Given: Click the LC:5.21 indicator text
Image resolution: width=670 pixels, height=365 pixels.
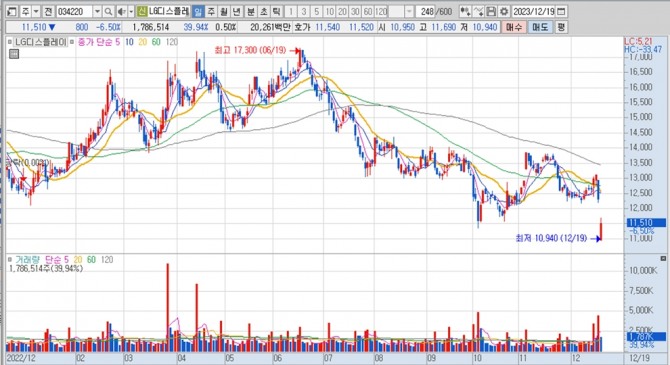Looking at the screenshot, I should point(638,41).
